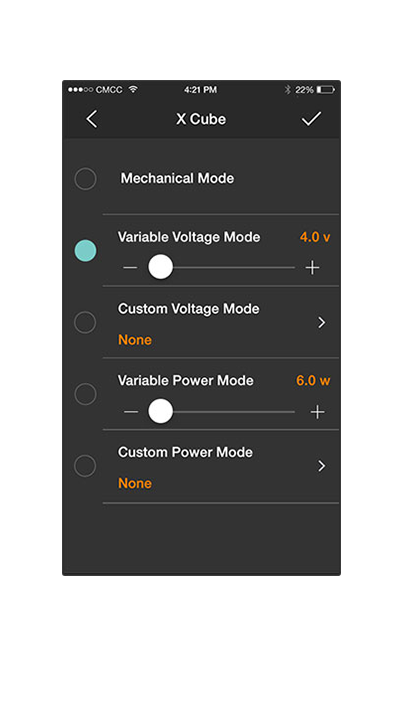
Task: Open Custom Voltage Mode chevron
Action: pyautogui.click(x=321, y=323)
